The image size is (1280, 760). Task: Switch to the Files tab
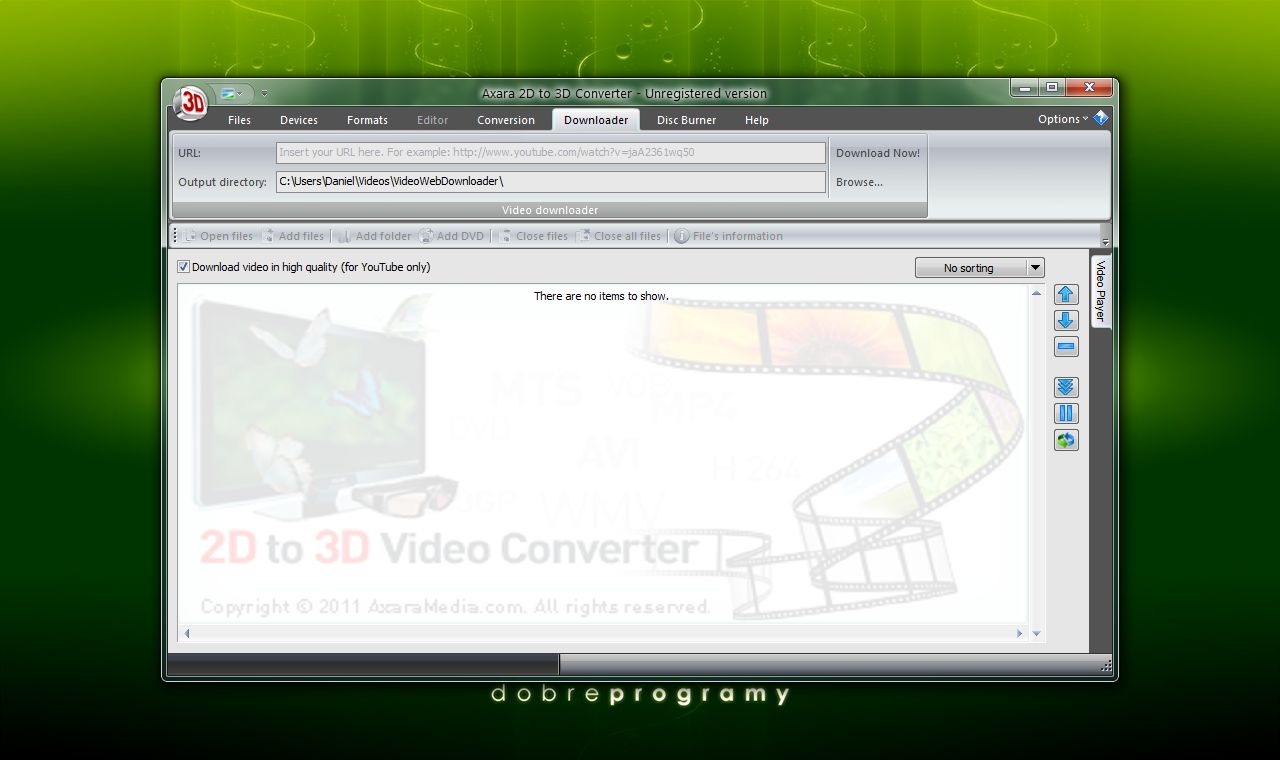[239, 120]
